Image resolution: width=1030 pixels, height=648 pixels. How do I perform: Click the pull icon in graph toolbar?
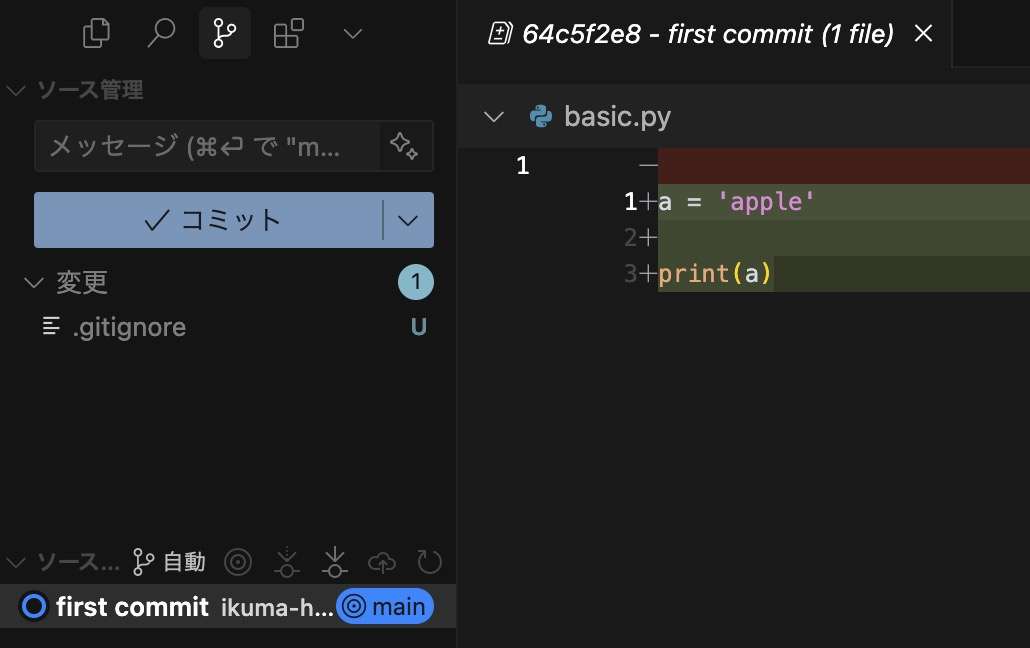[x=335, y=562]
